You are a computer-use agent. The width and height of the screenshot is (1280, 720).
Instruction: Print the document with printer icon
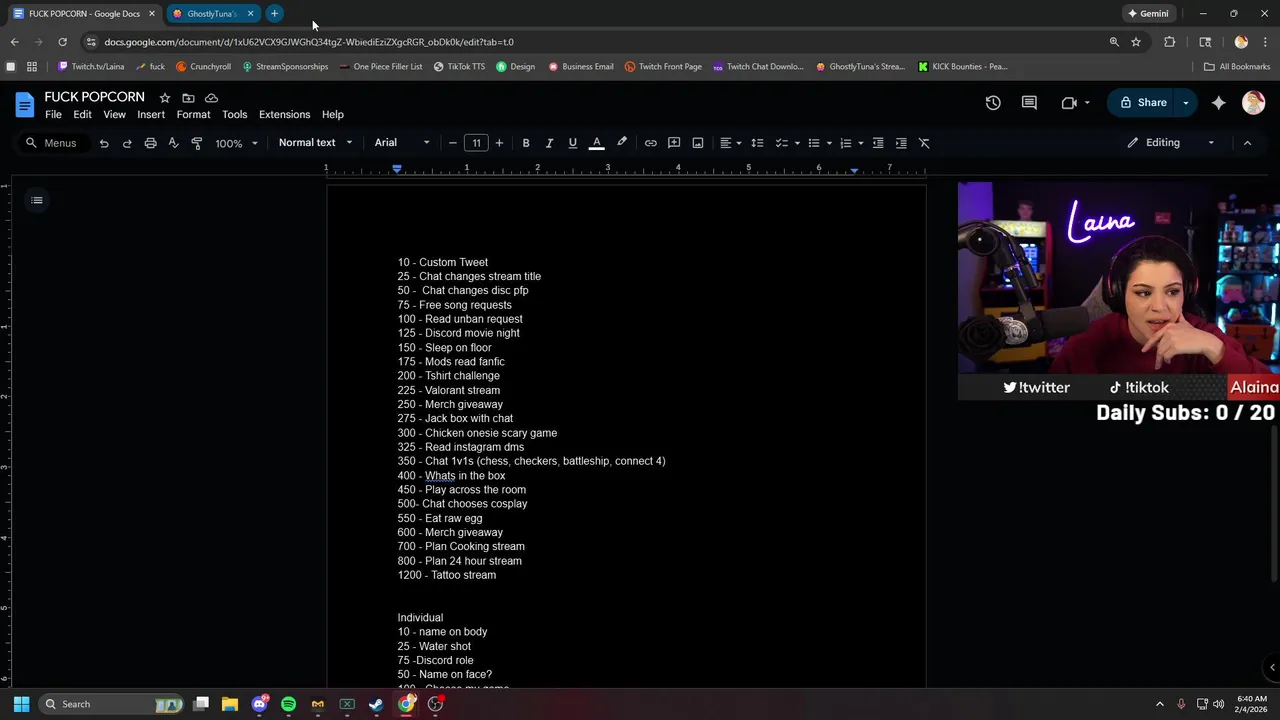click(150, 143)
